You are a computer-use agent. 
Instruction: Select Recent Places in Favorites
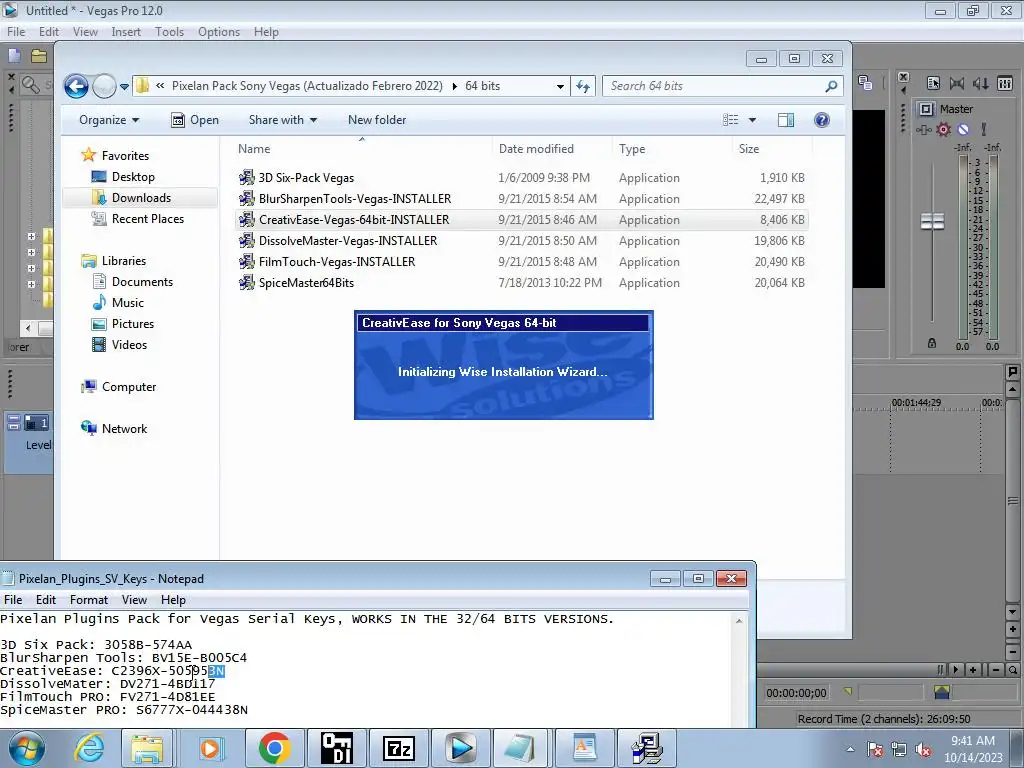(x=148, y=219)
